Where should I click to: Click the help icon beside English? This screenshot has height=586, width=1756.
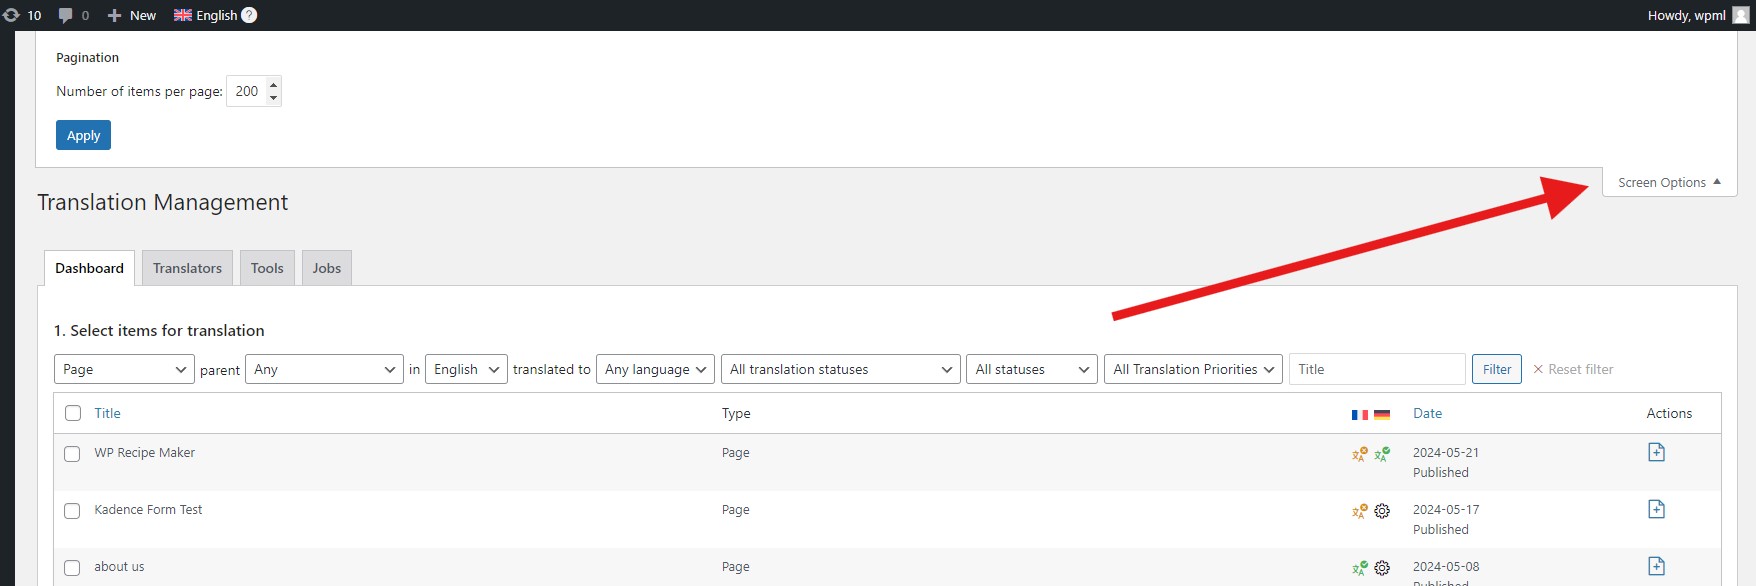point(250,15)
